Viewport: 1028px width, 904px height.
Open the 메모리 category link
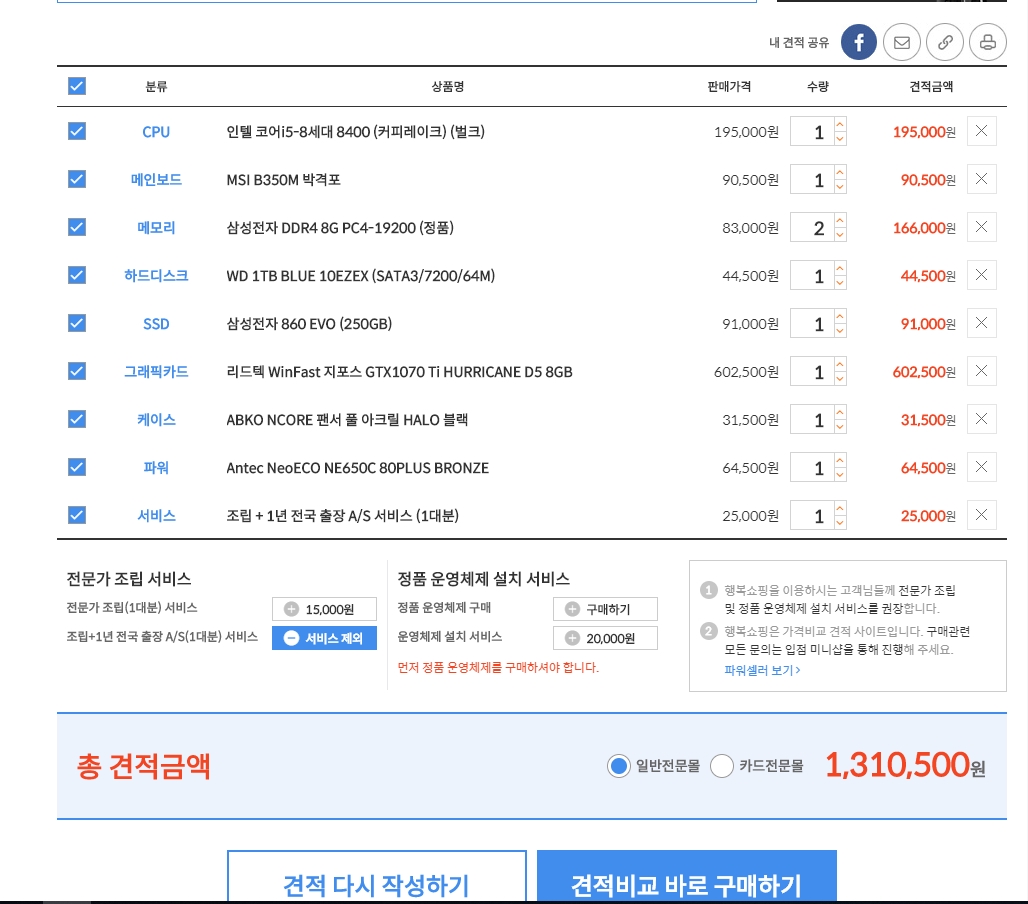click(156, 227)
